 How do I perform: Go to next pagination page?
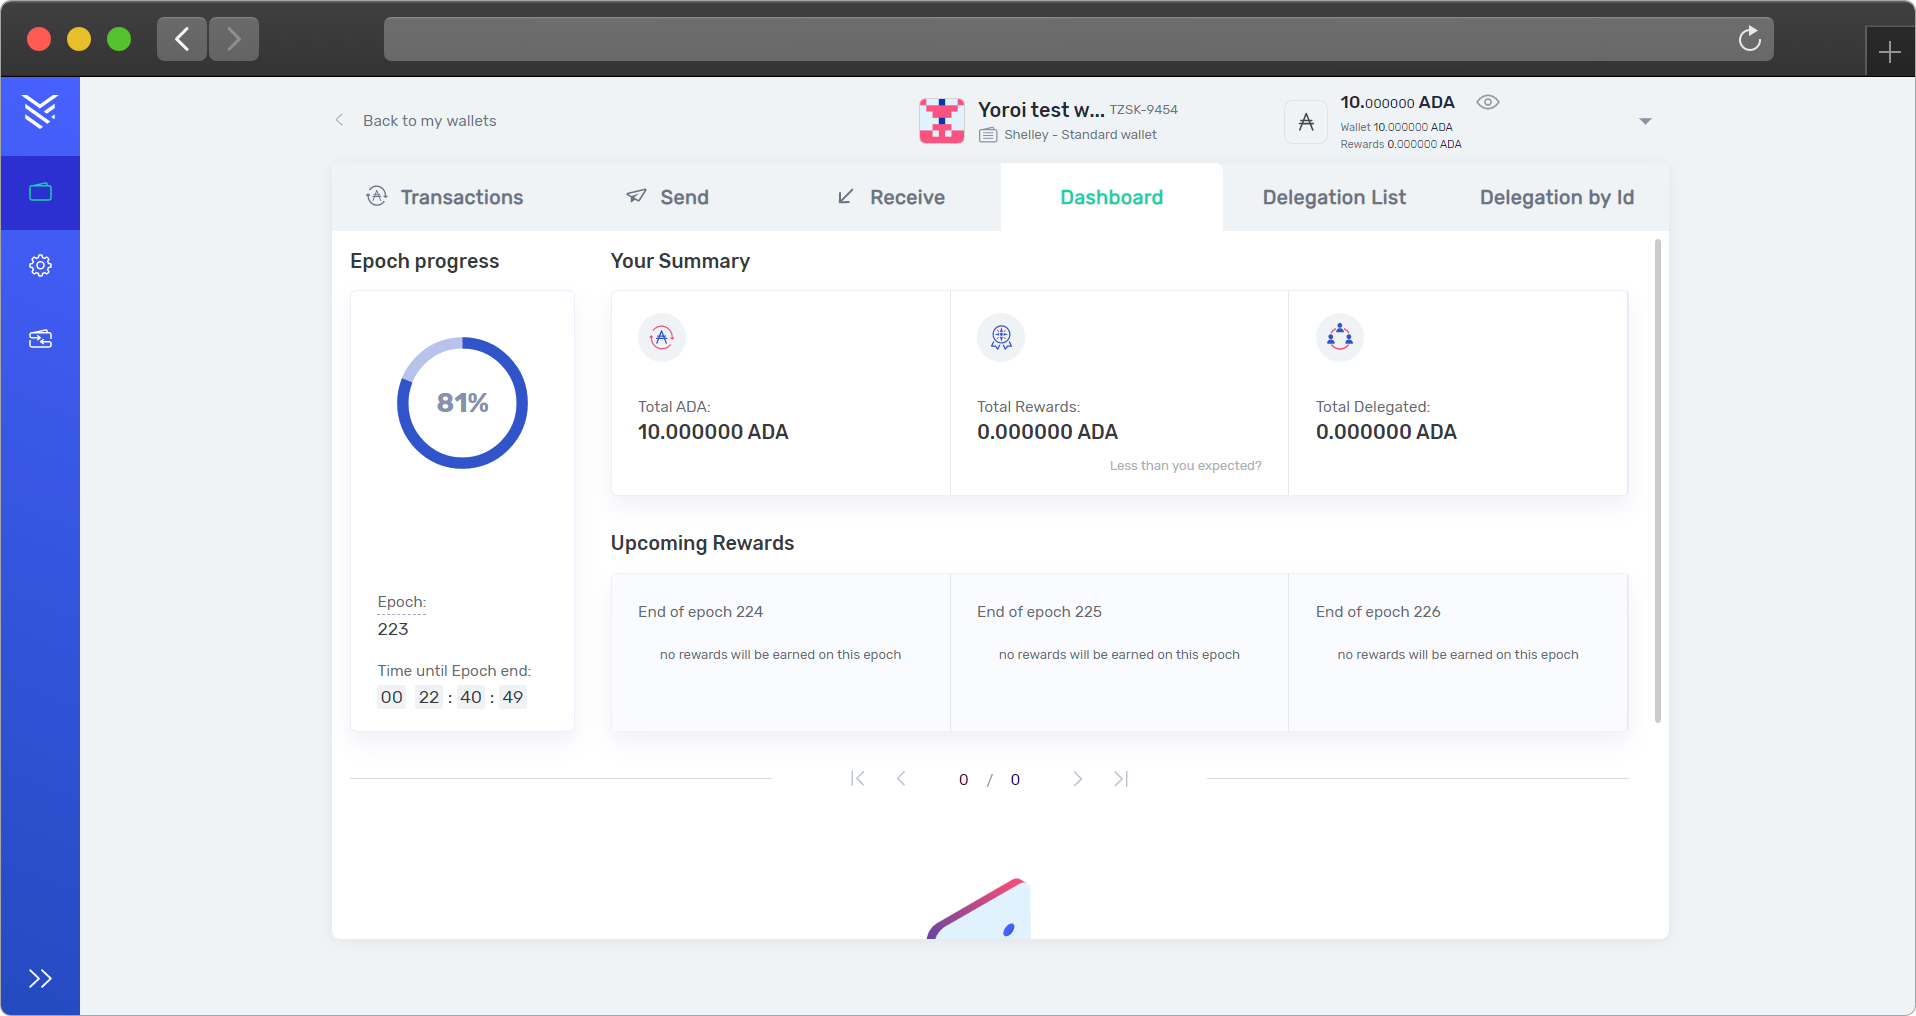point(1077,779)
